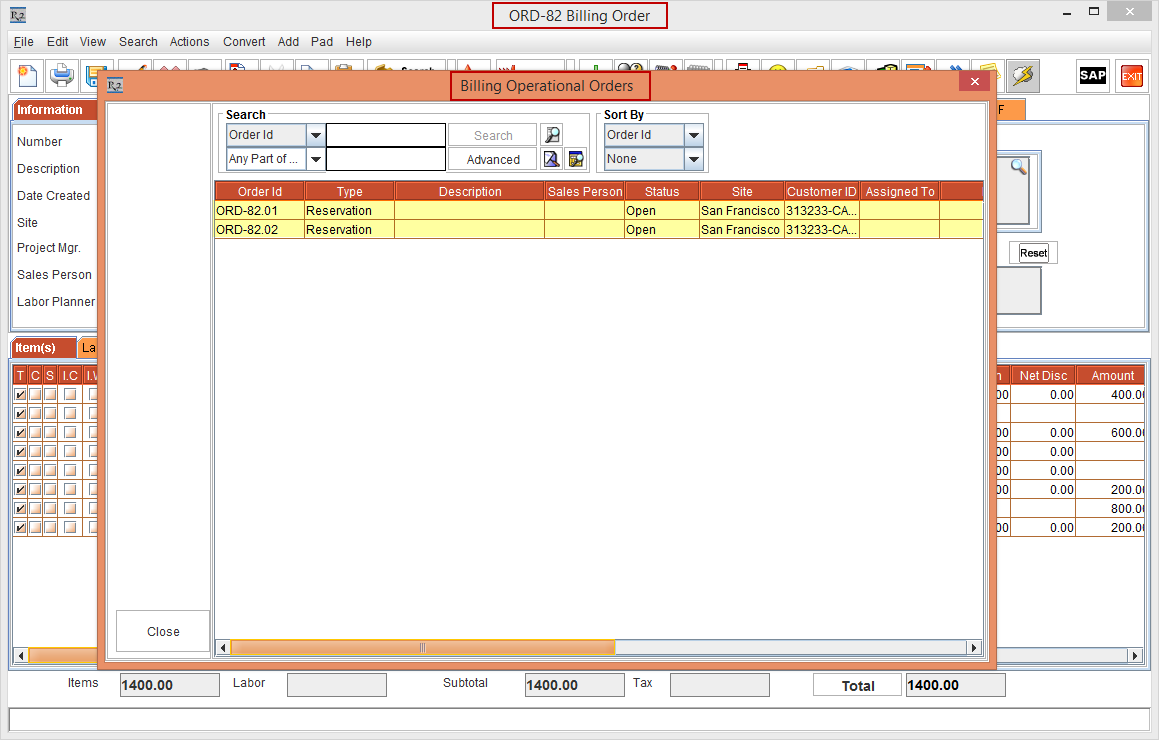Image resolution: width=1159 pixels, height=740 pixels.
Task: Open the Actions menu
Action: (189, 42)
